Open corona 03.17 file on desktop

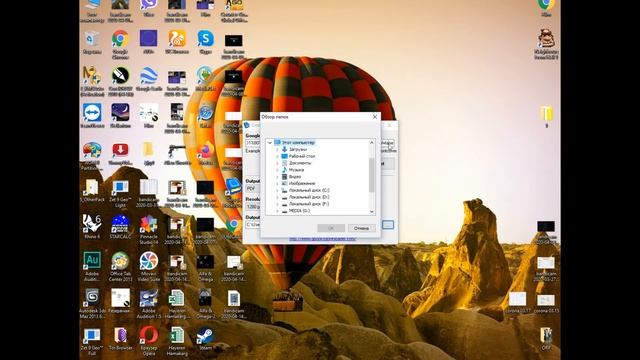tap(518, 302)
